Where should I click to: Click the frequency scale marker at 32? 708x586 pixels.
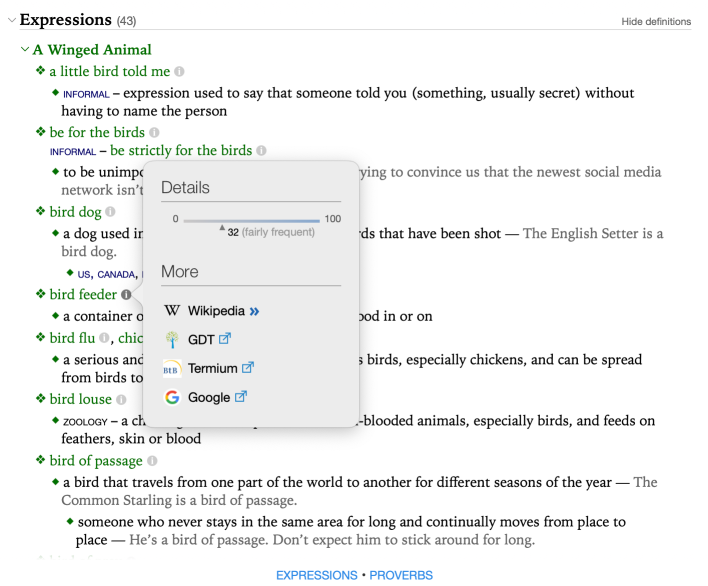[x=222, y=227]
